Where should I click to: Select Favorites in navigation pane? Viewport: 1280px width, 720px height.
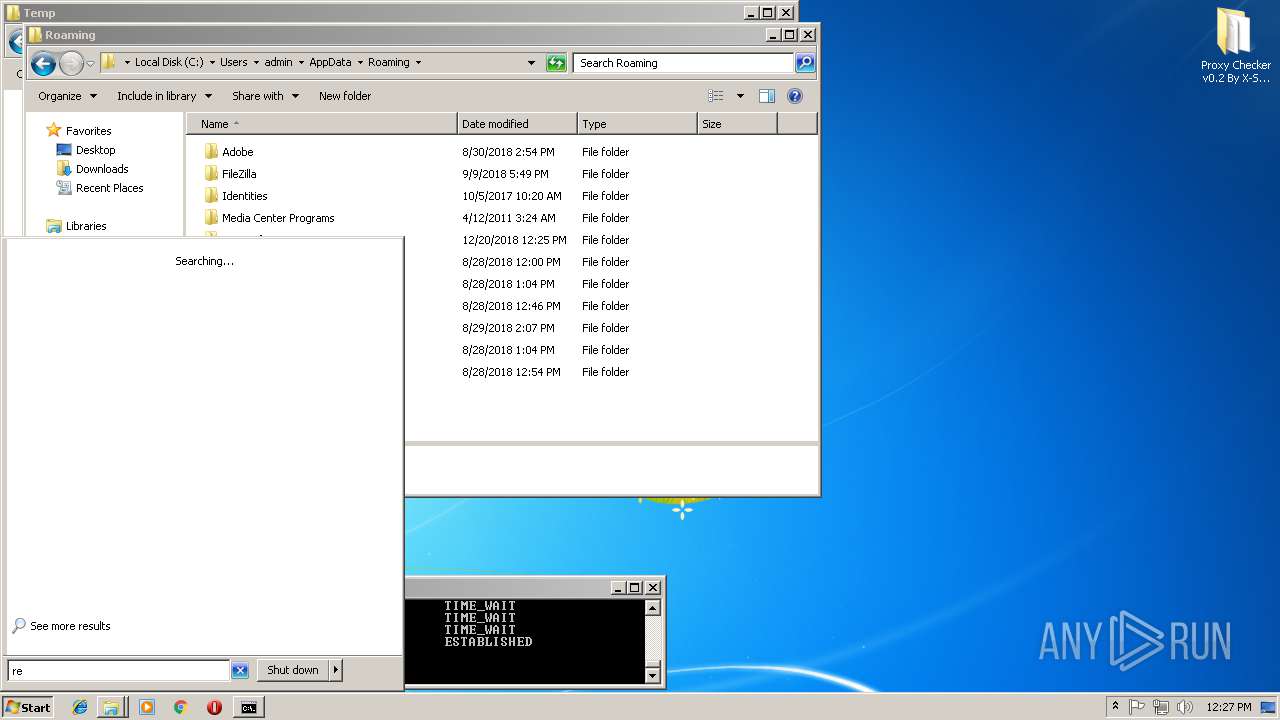coord(88,131)
